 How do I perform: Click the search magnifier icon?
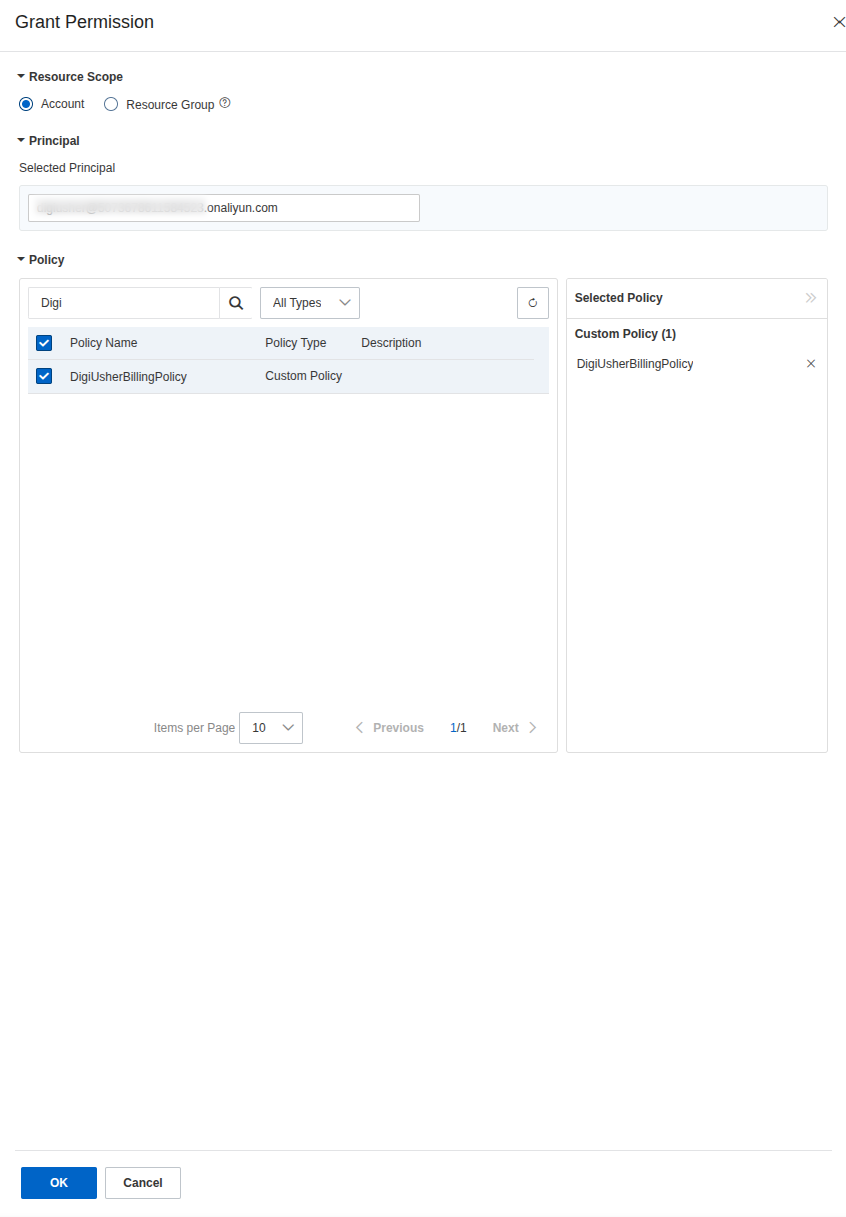[x=236, y=303]
